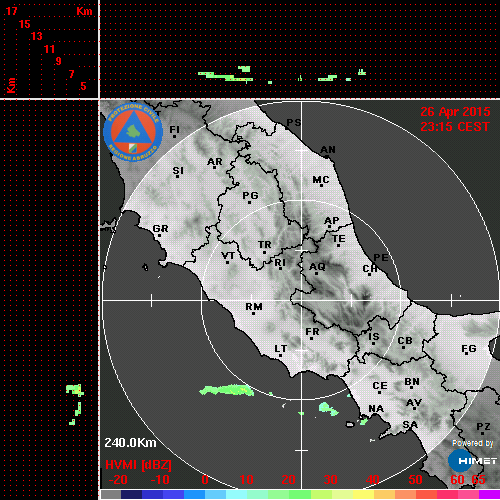The width and height of the screenshot is (500, 500).
Task: Click the PG city marker
Action: 249,202
